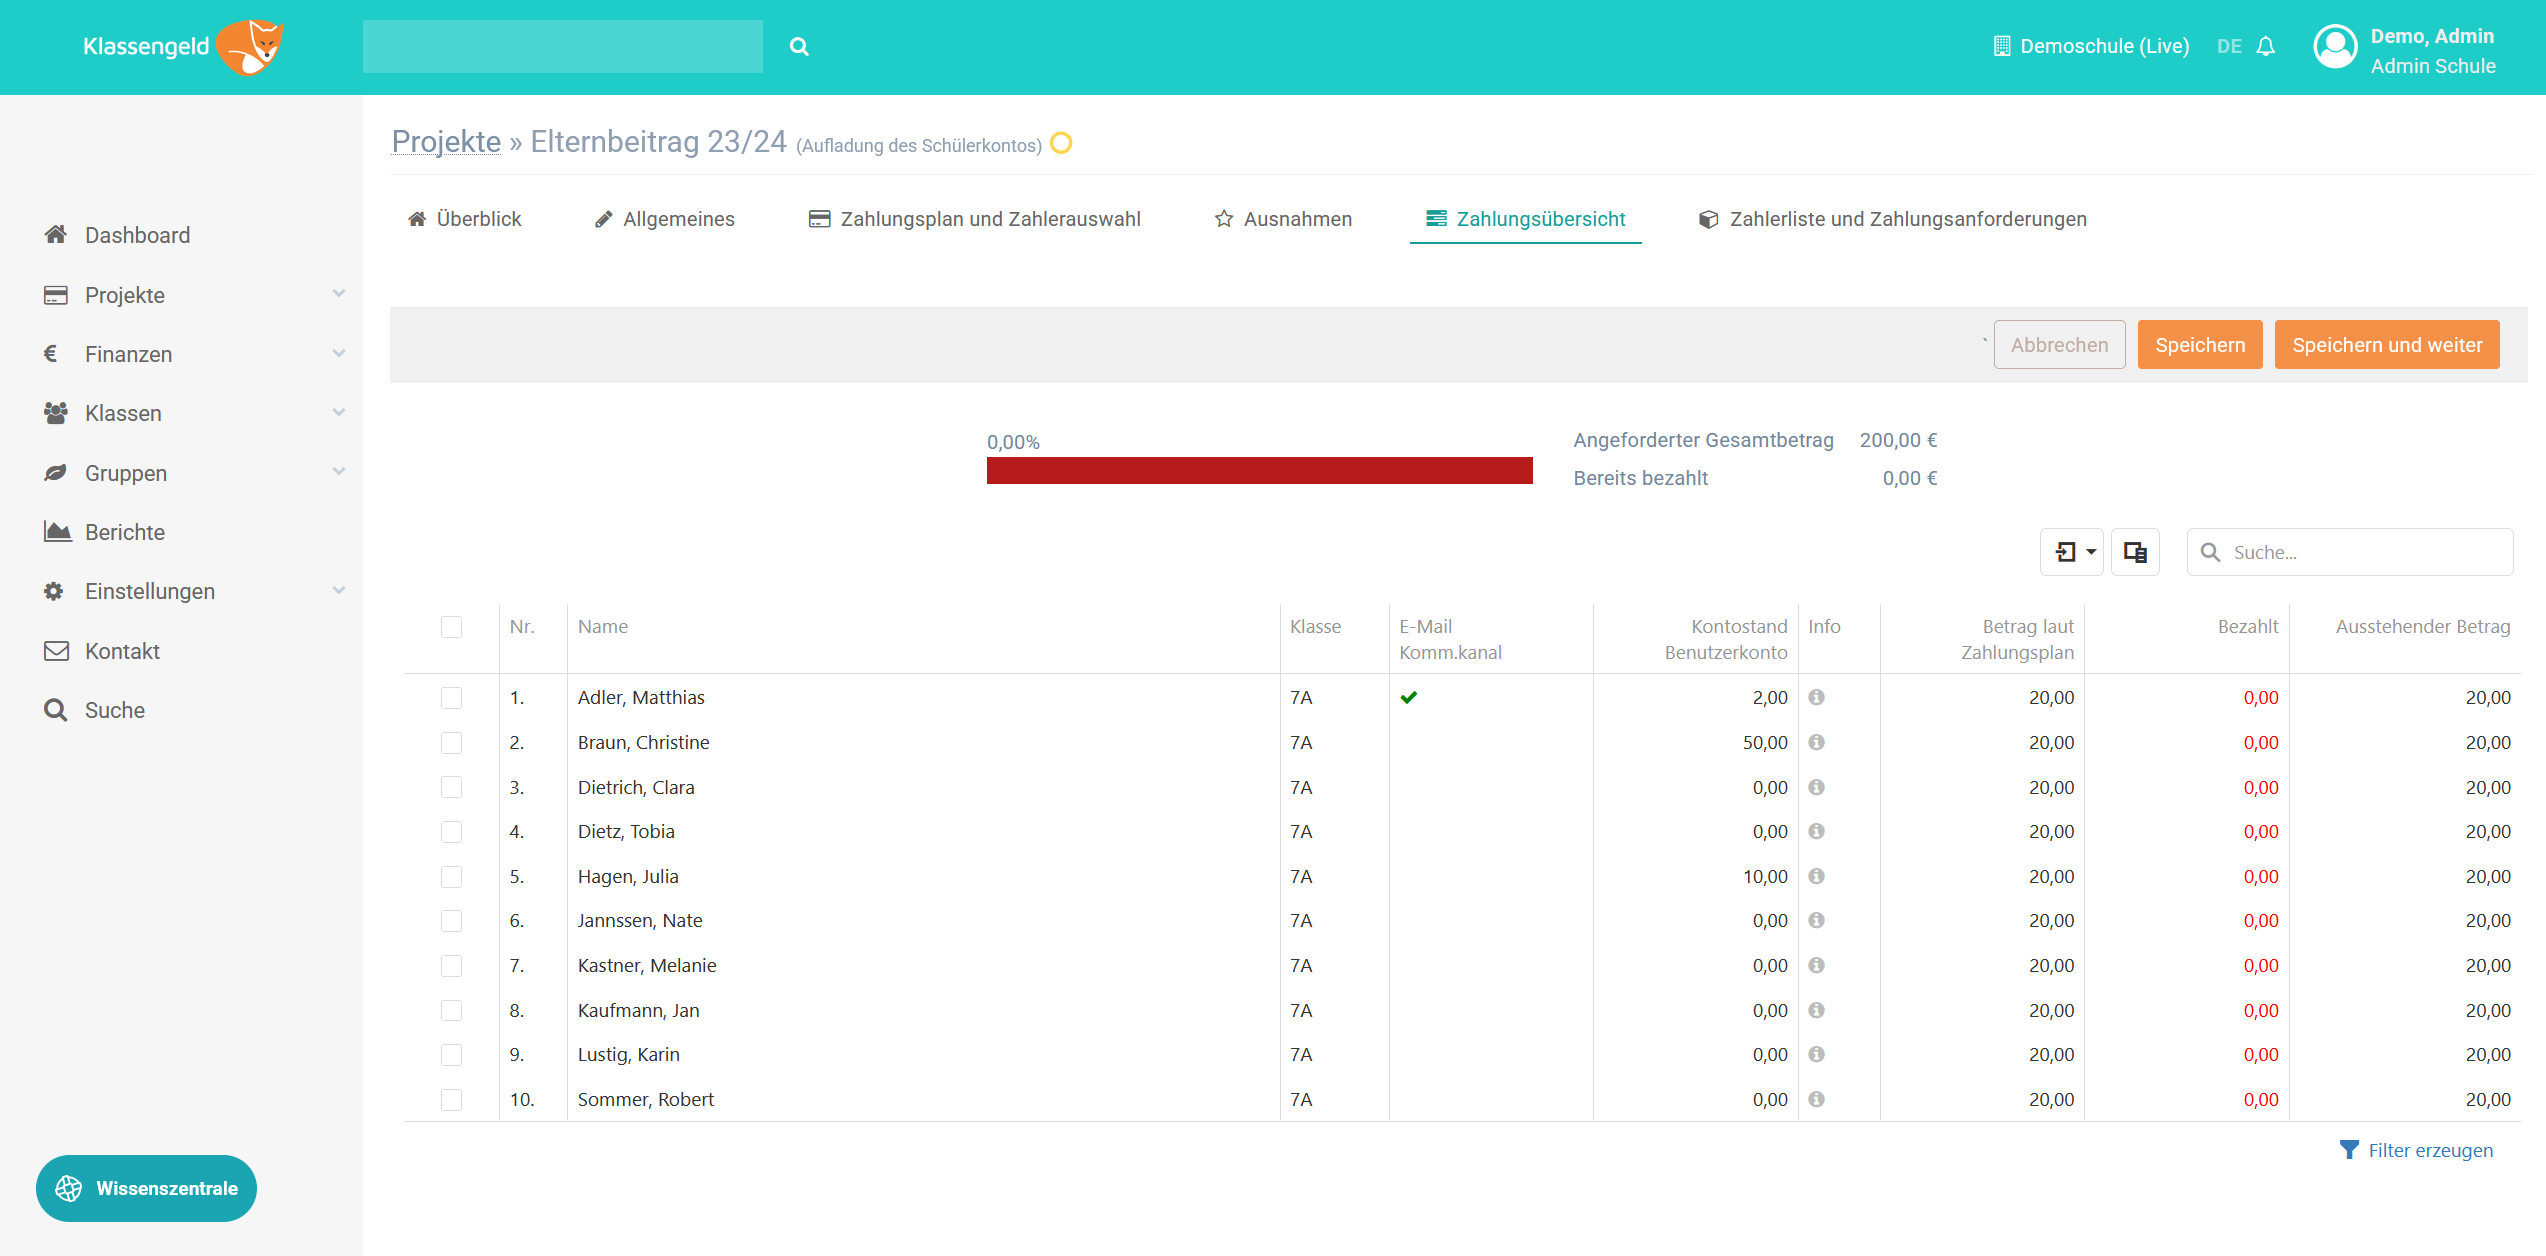Expand the Finanzen sidebar chevron
This screenshot has height=1256, width=2546.
(x=338, y=353)
